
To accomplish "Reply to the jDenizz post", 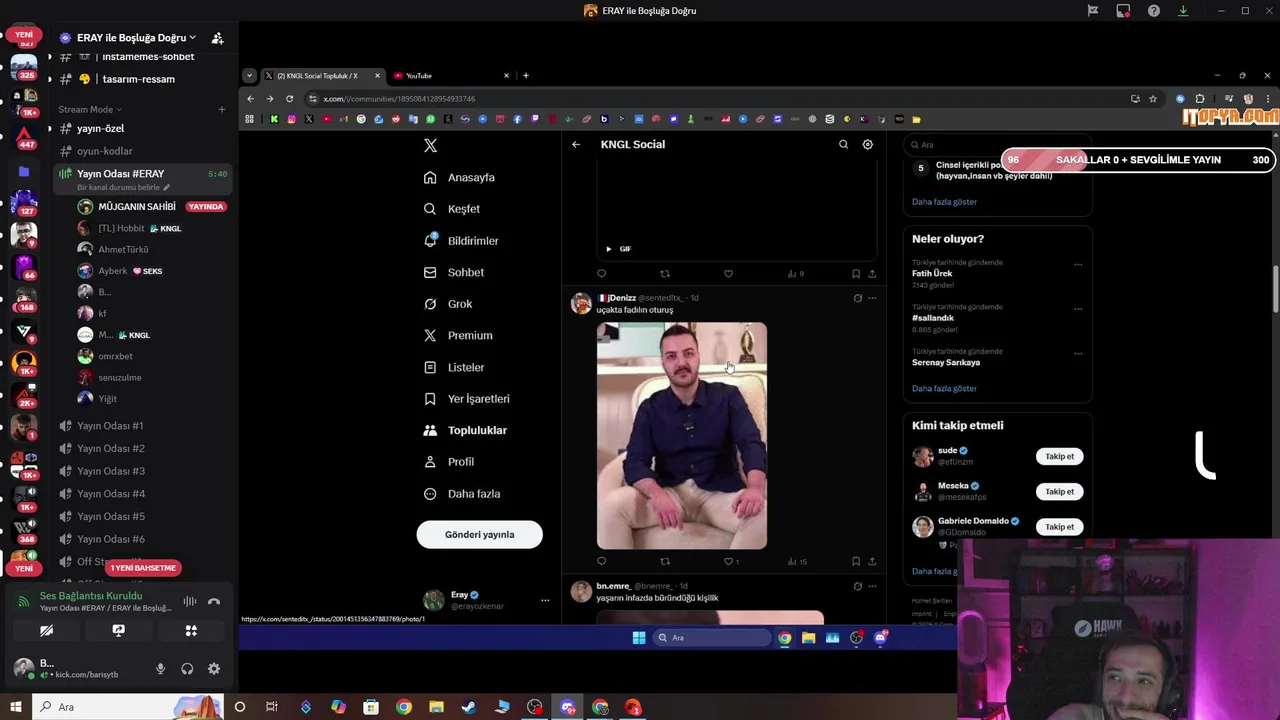I will coord(601,562).
